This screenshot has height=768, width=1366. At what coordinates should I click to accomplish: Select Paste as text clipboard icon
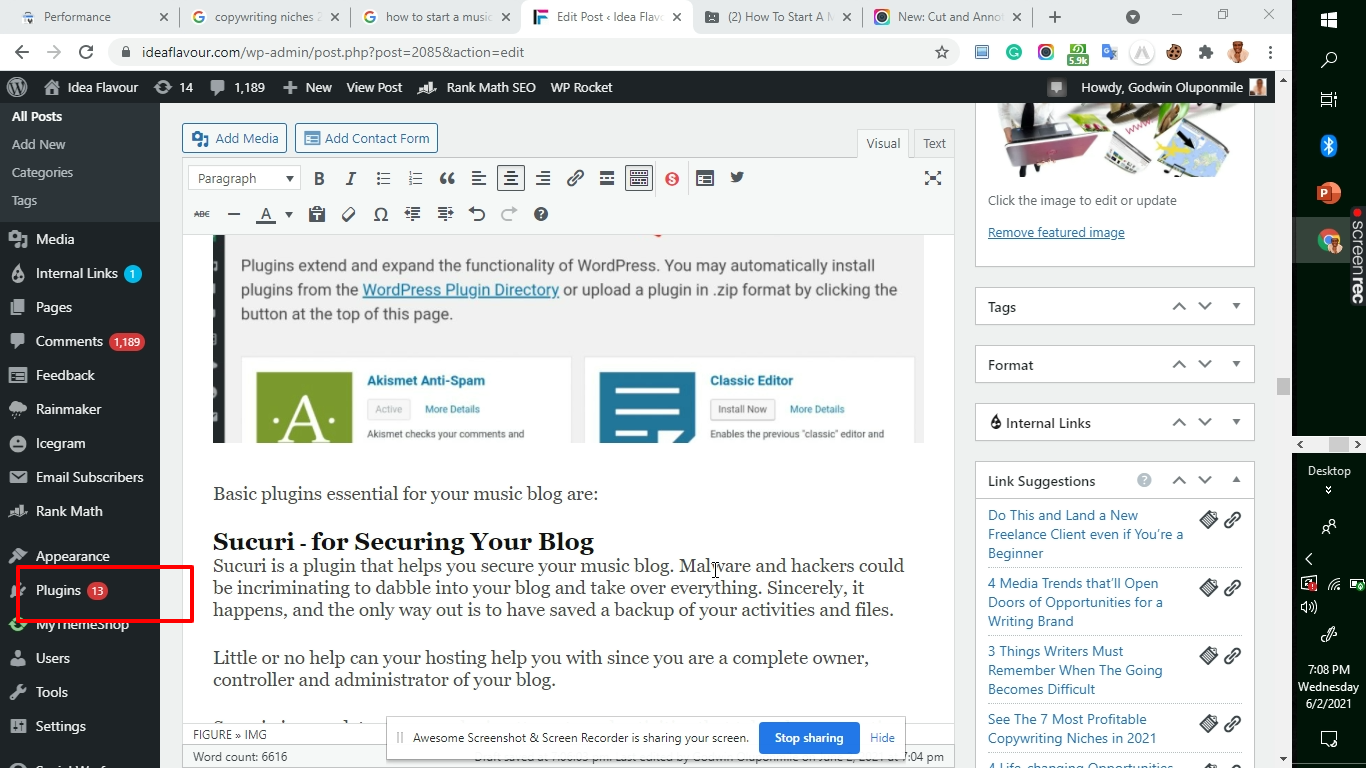[317, 214]
